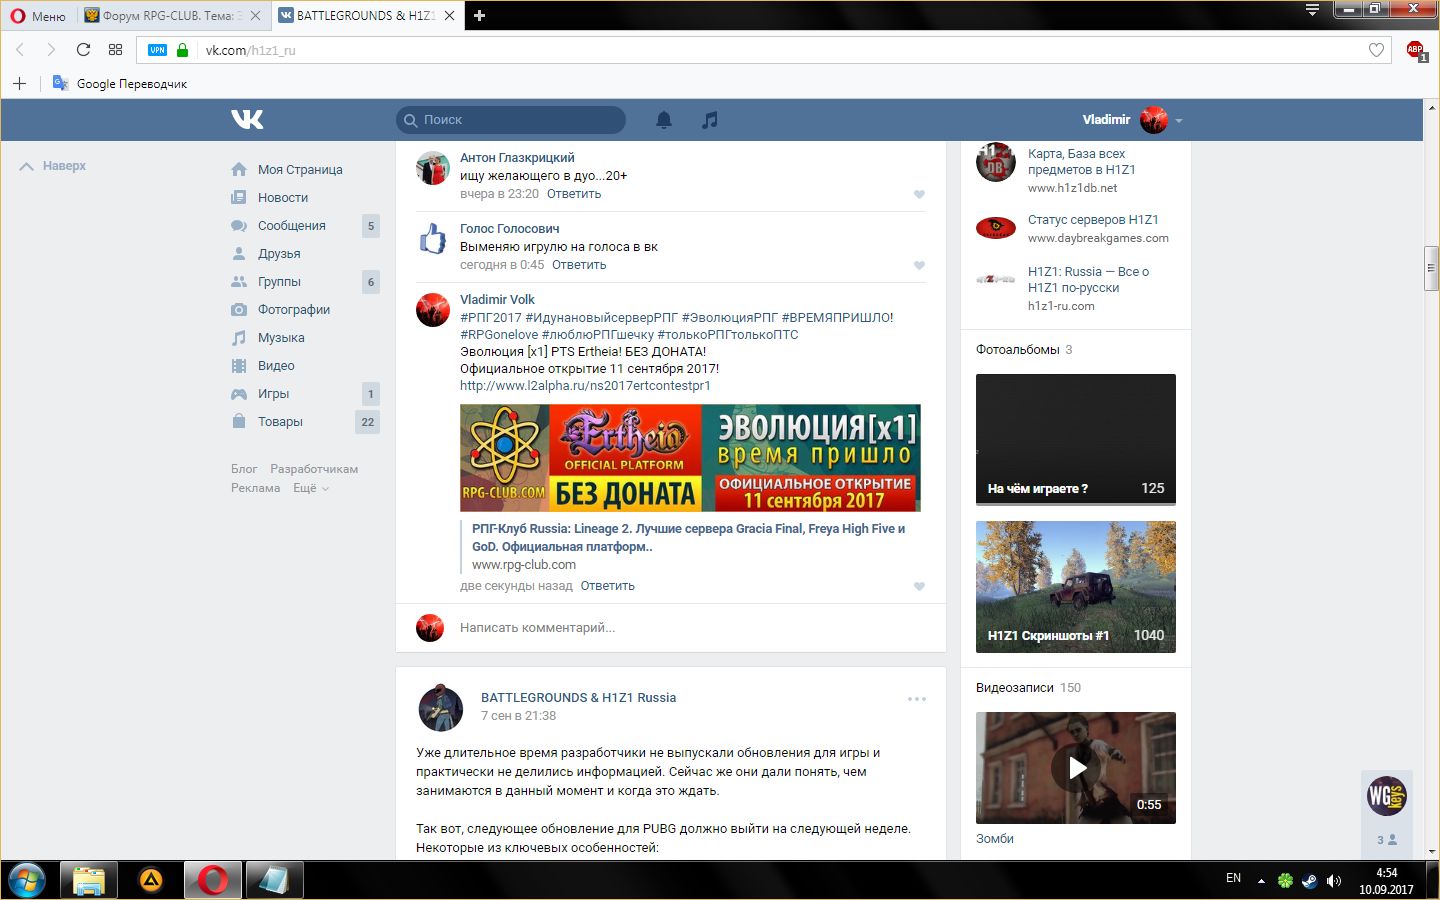Open Музыка in sidebar
The image size is (1440, 900).
point(281,338)
